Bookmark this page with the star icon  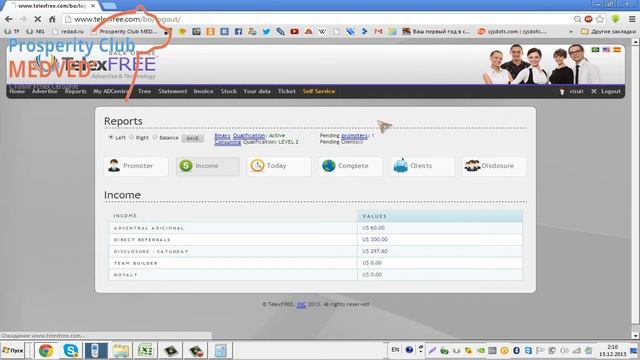tap(600, 19)
